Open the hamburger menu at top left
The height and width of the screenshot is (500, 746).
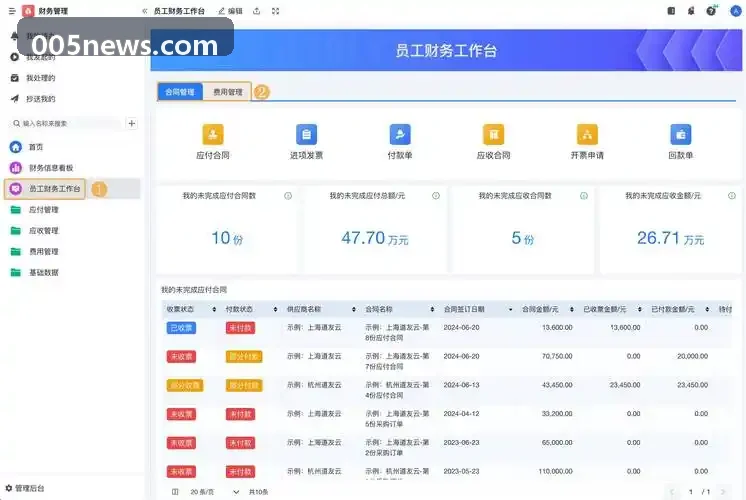[12, 11]
